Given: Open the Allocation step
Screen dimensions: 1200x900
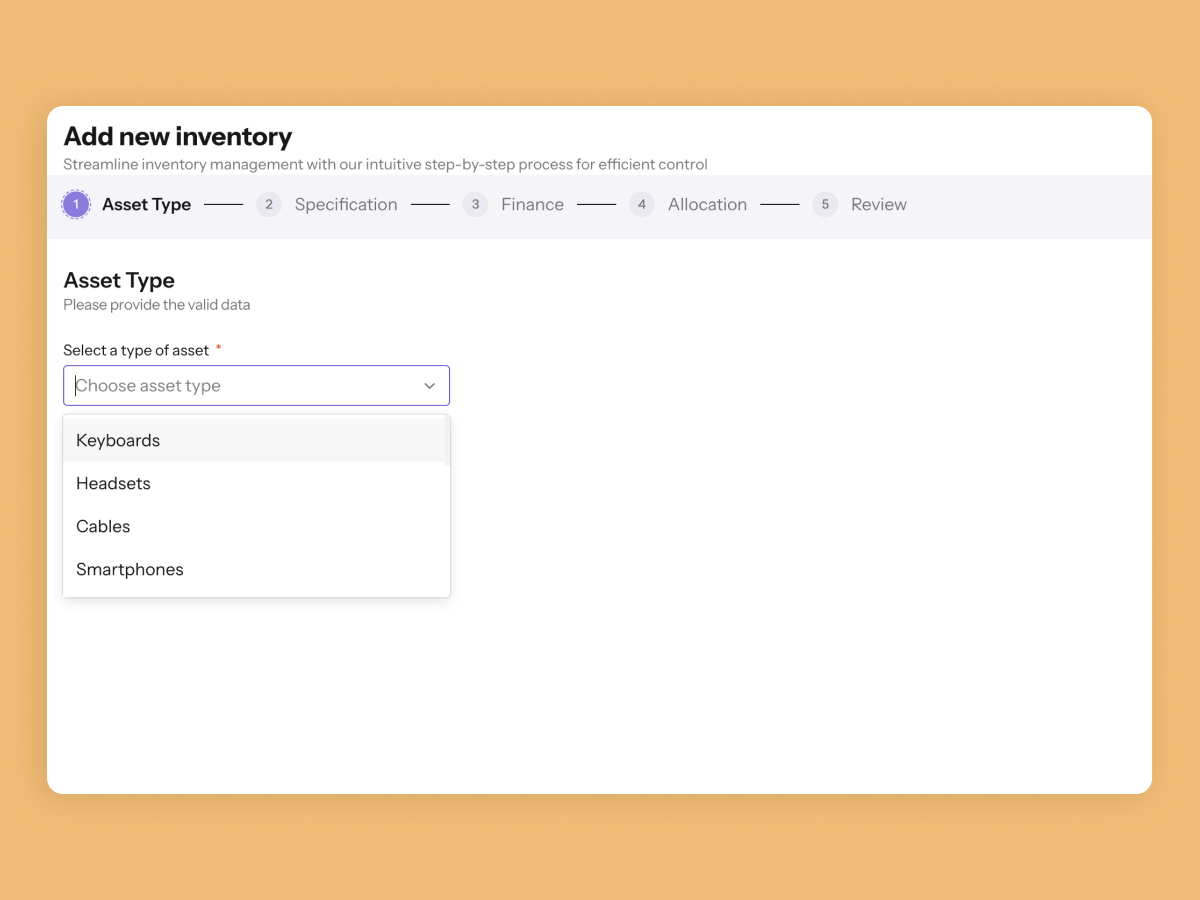Looking at the screenshot, I should [x=707, y=205].
